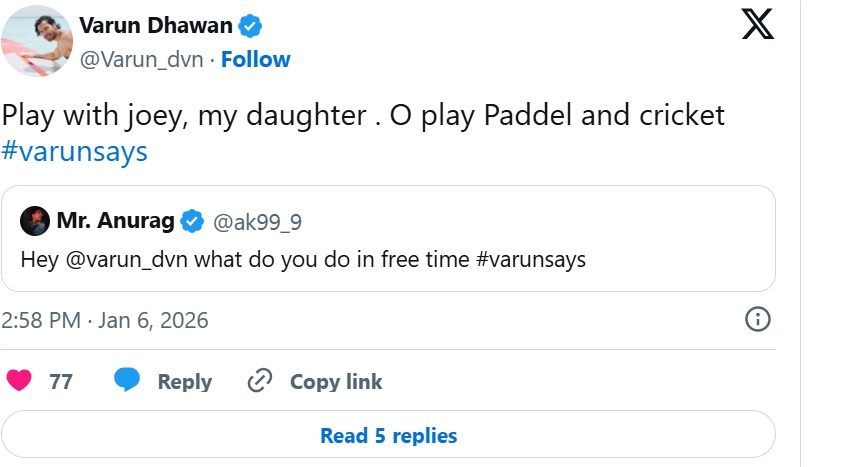Viewport: 859px width, 467px height.
Task: Click Mr. Anurag's verified badge
Action: (x=192, y=220)
